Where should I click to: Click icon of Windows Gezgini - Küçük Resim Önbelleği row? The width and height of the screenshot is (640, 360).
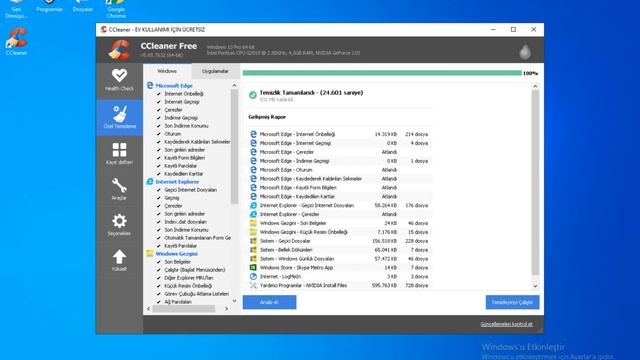point(253,232)
